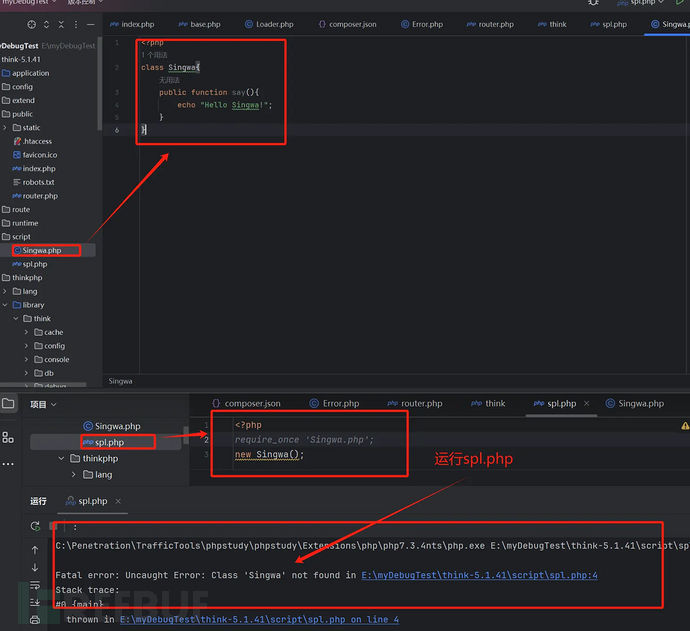Image resolution: width=690 pixels, height=631 pixels.
Task: Collapse the library folder
Action: pyautogui.click(x=5, y=305)
